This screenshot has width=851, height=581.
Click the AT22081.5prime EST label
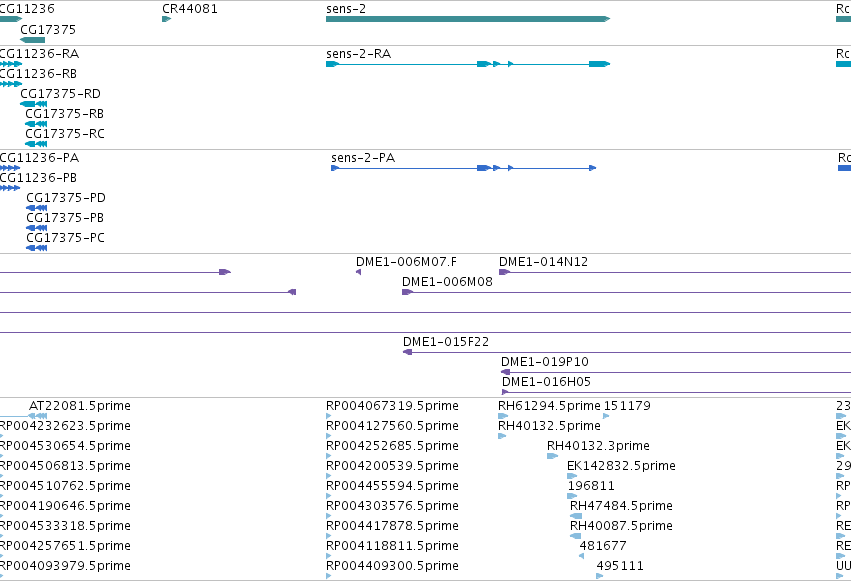click(80, 406)
